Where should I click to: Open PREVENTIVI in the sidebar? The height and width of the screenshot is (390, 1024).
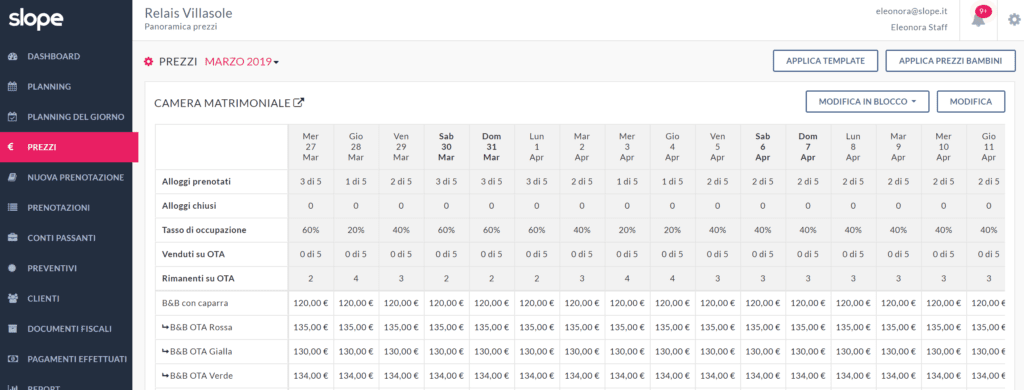52,268
